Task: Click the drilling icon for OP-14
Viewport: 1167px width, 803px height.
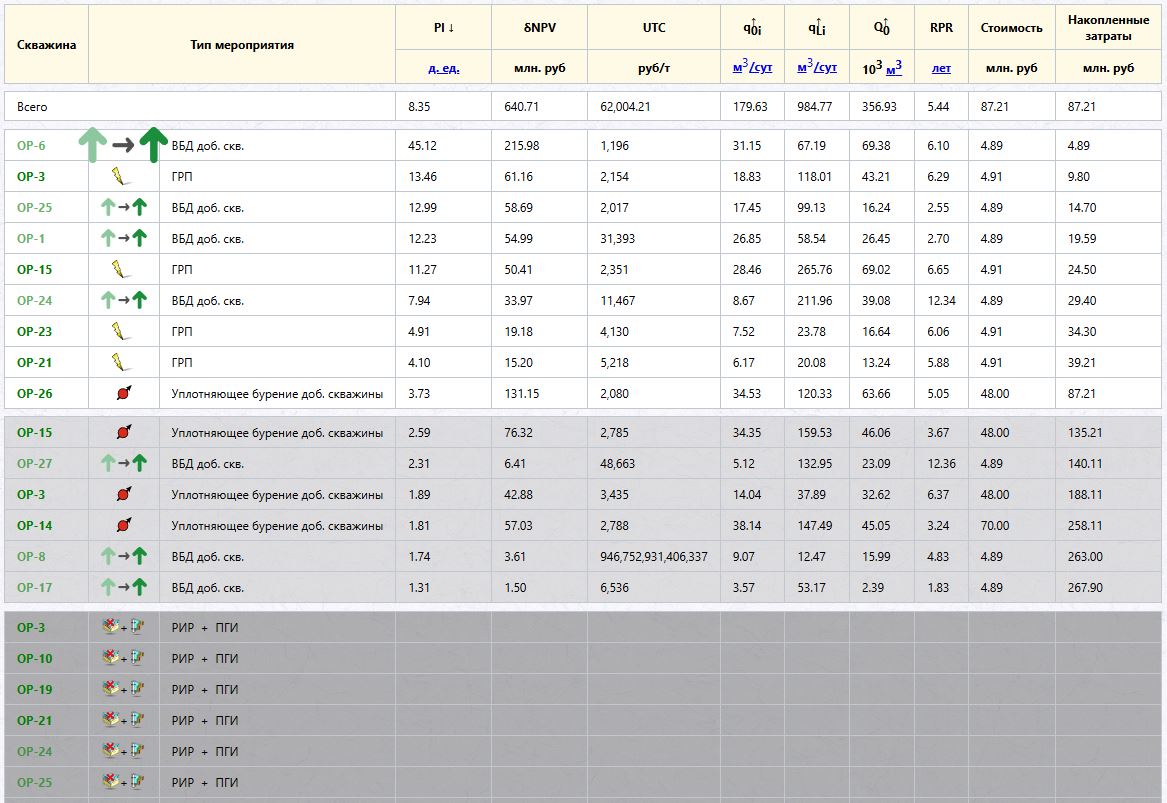Action: [x=124, y=525]
